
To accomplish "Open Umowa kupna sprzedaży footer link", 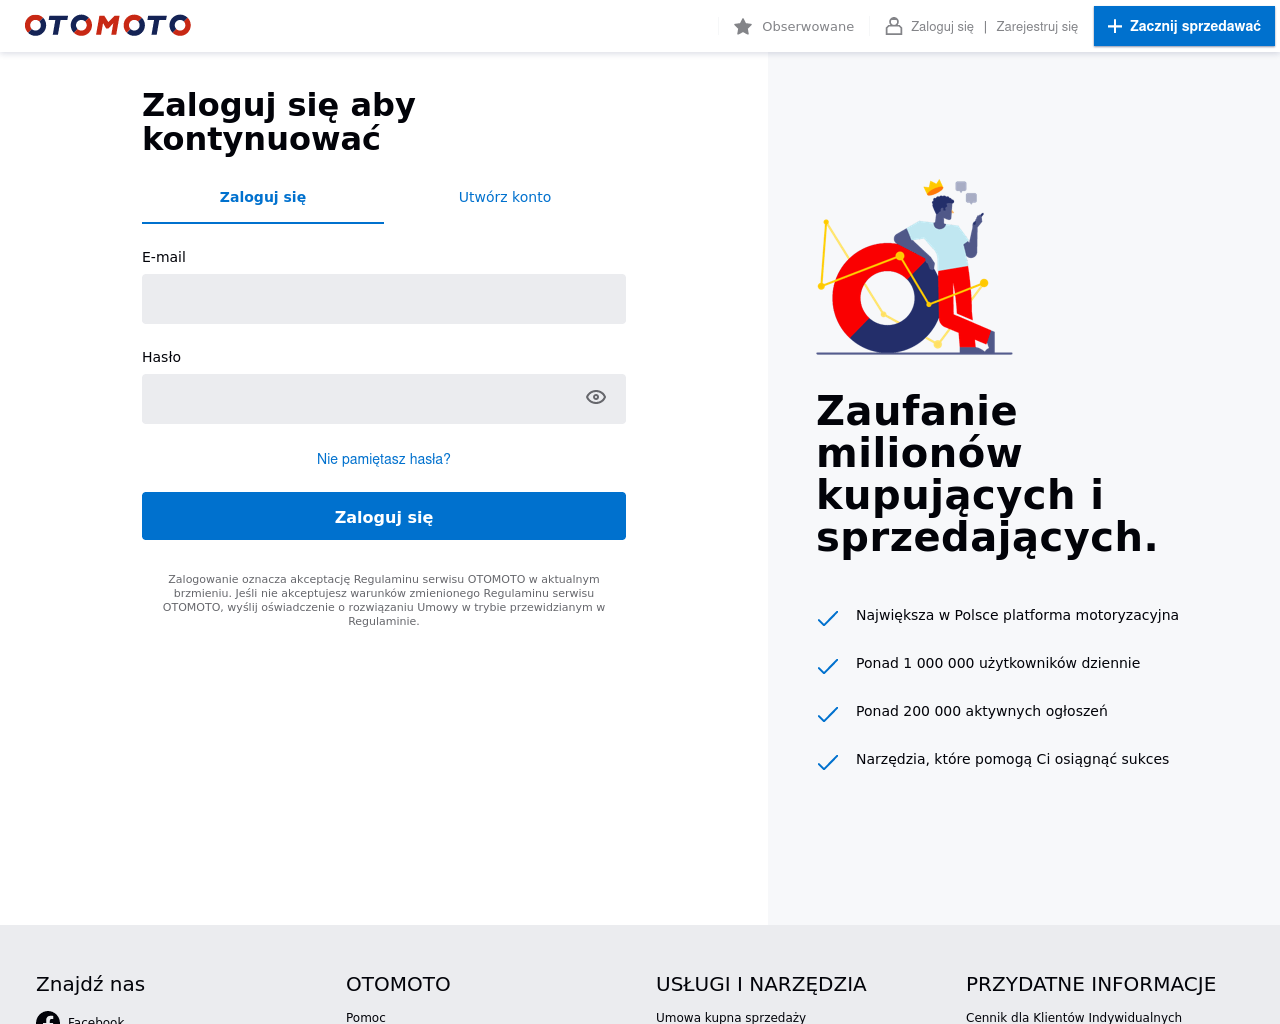I will tap(731, 1017).
